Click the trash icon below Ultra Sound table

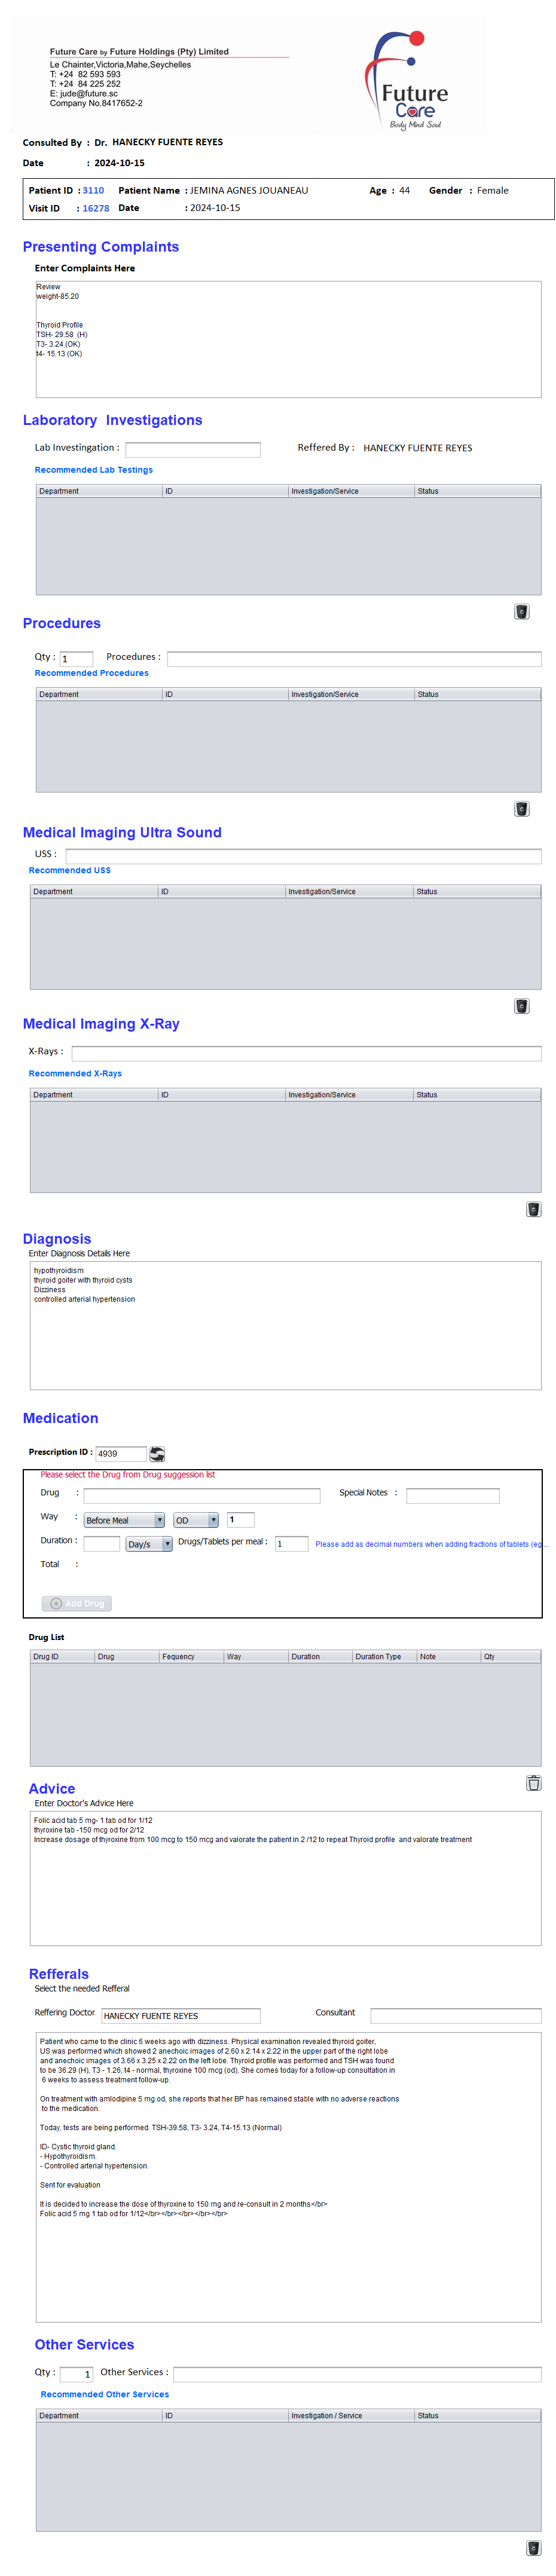pos(521,1005)
